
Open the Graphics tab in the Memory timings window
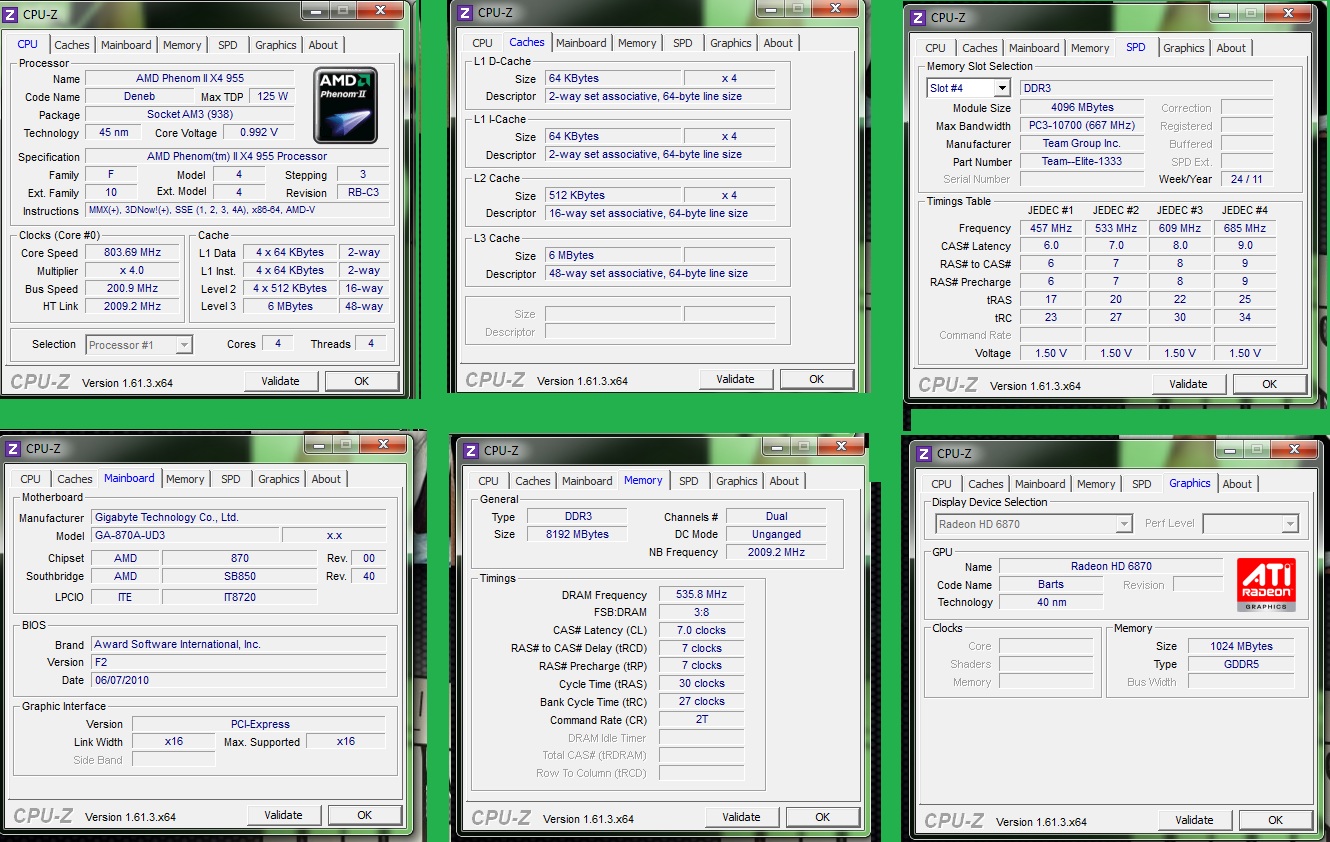tap(737, 481)
